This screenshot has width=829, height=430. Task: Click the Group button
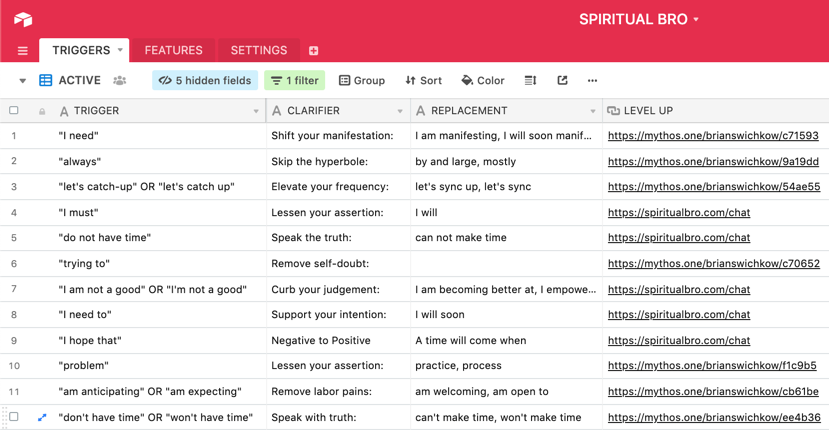pos(362,80)
